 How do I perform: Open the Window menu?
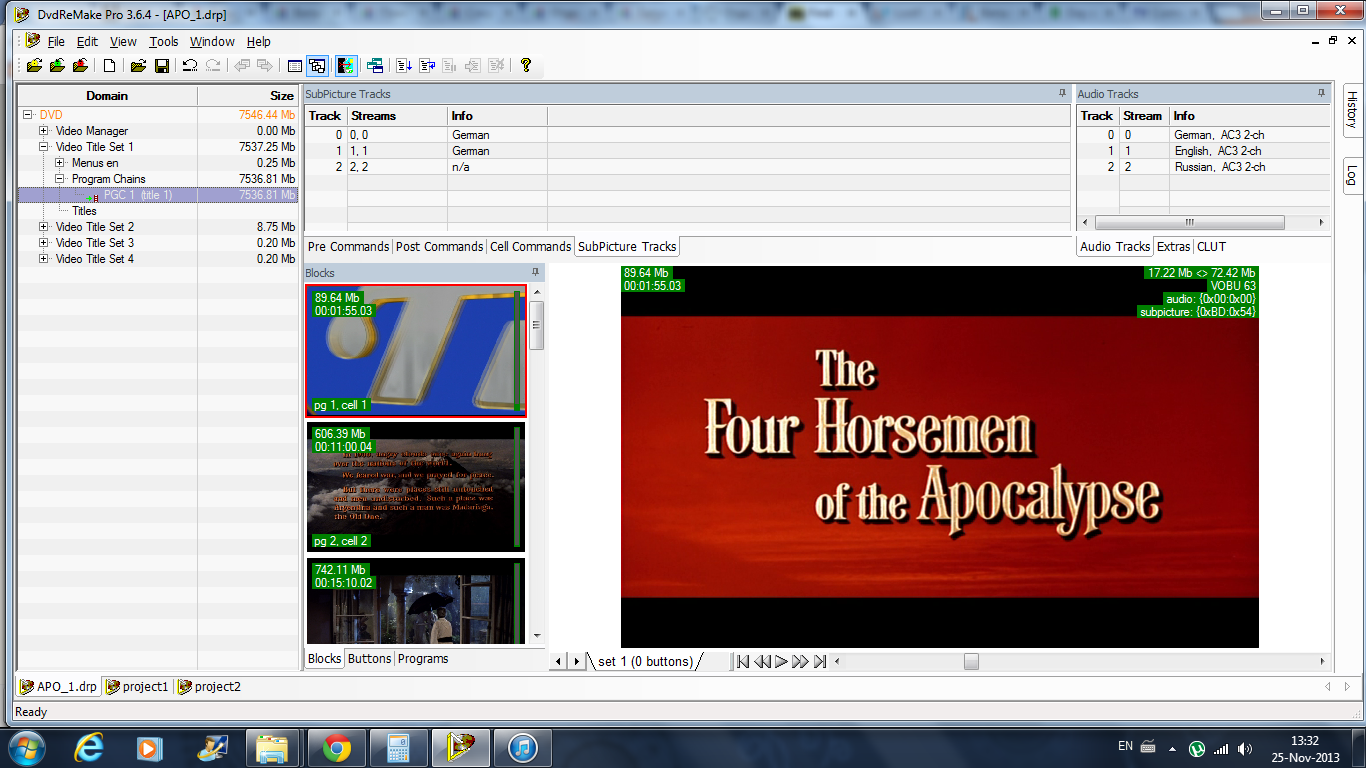pyautogui.click(x=212, y=41)
